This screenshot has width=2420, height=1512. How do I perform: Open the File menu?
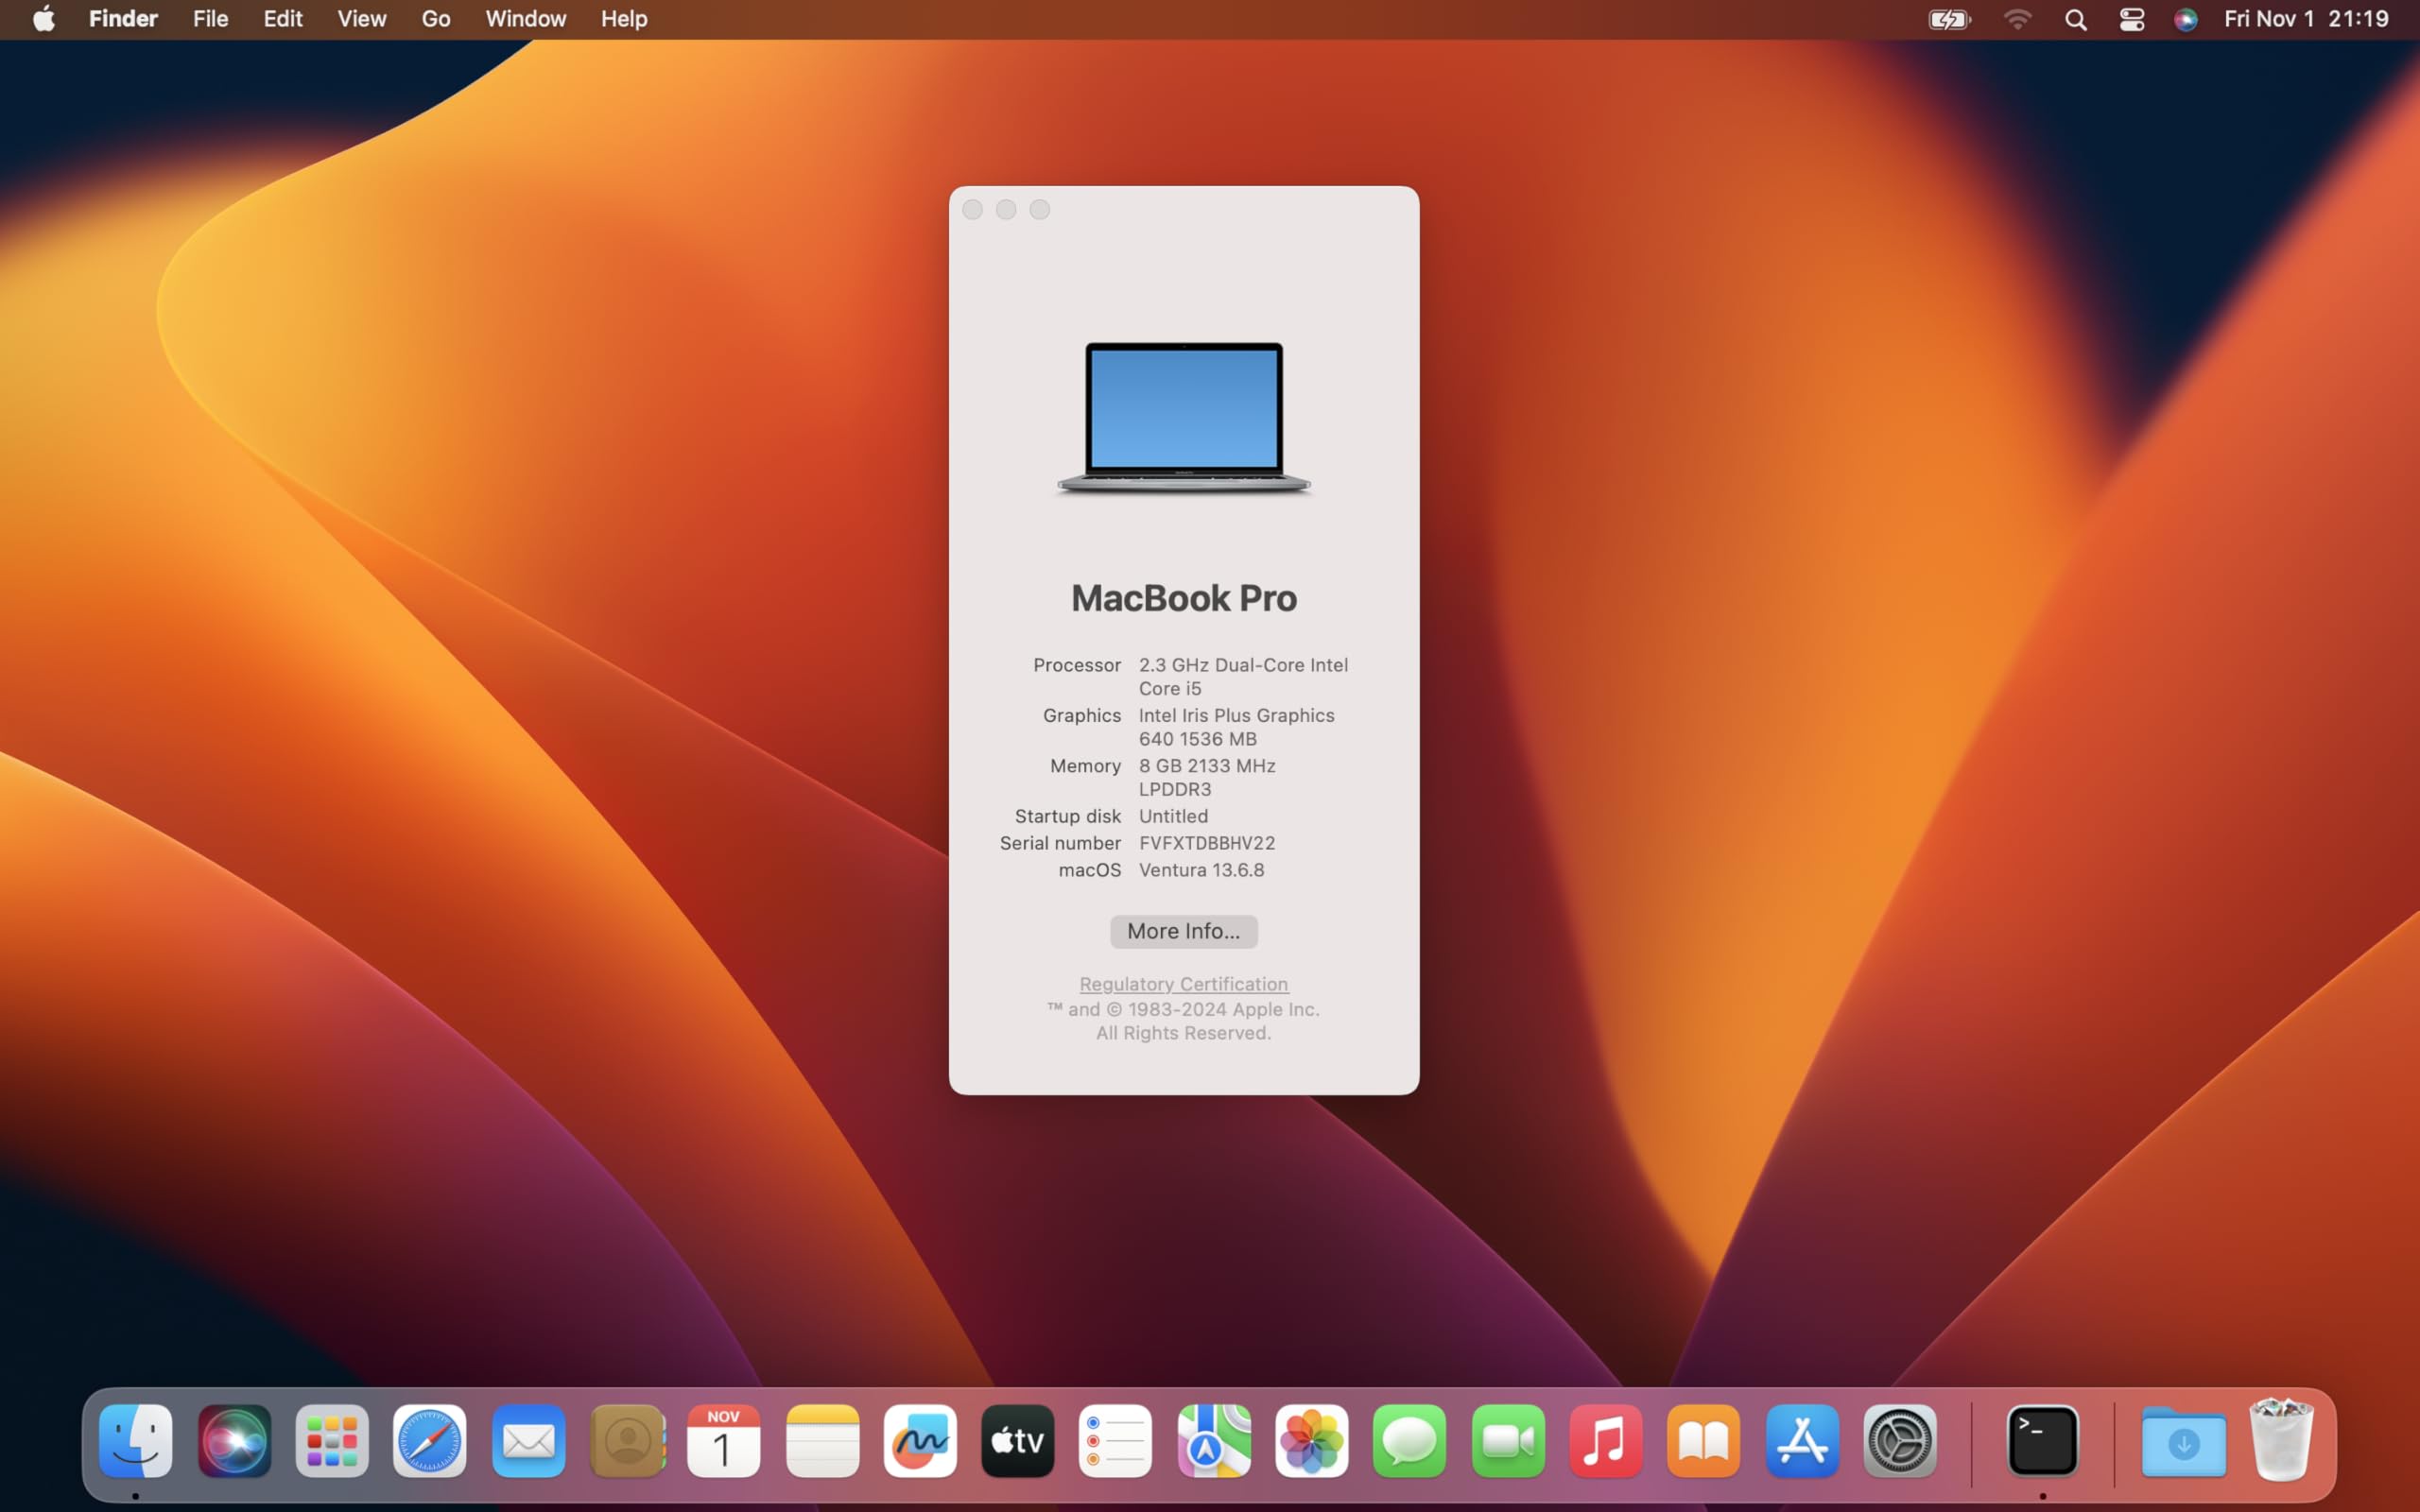click(x=210, y=19)
